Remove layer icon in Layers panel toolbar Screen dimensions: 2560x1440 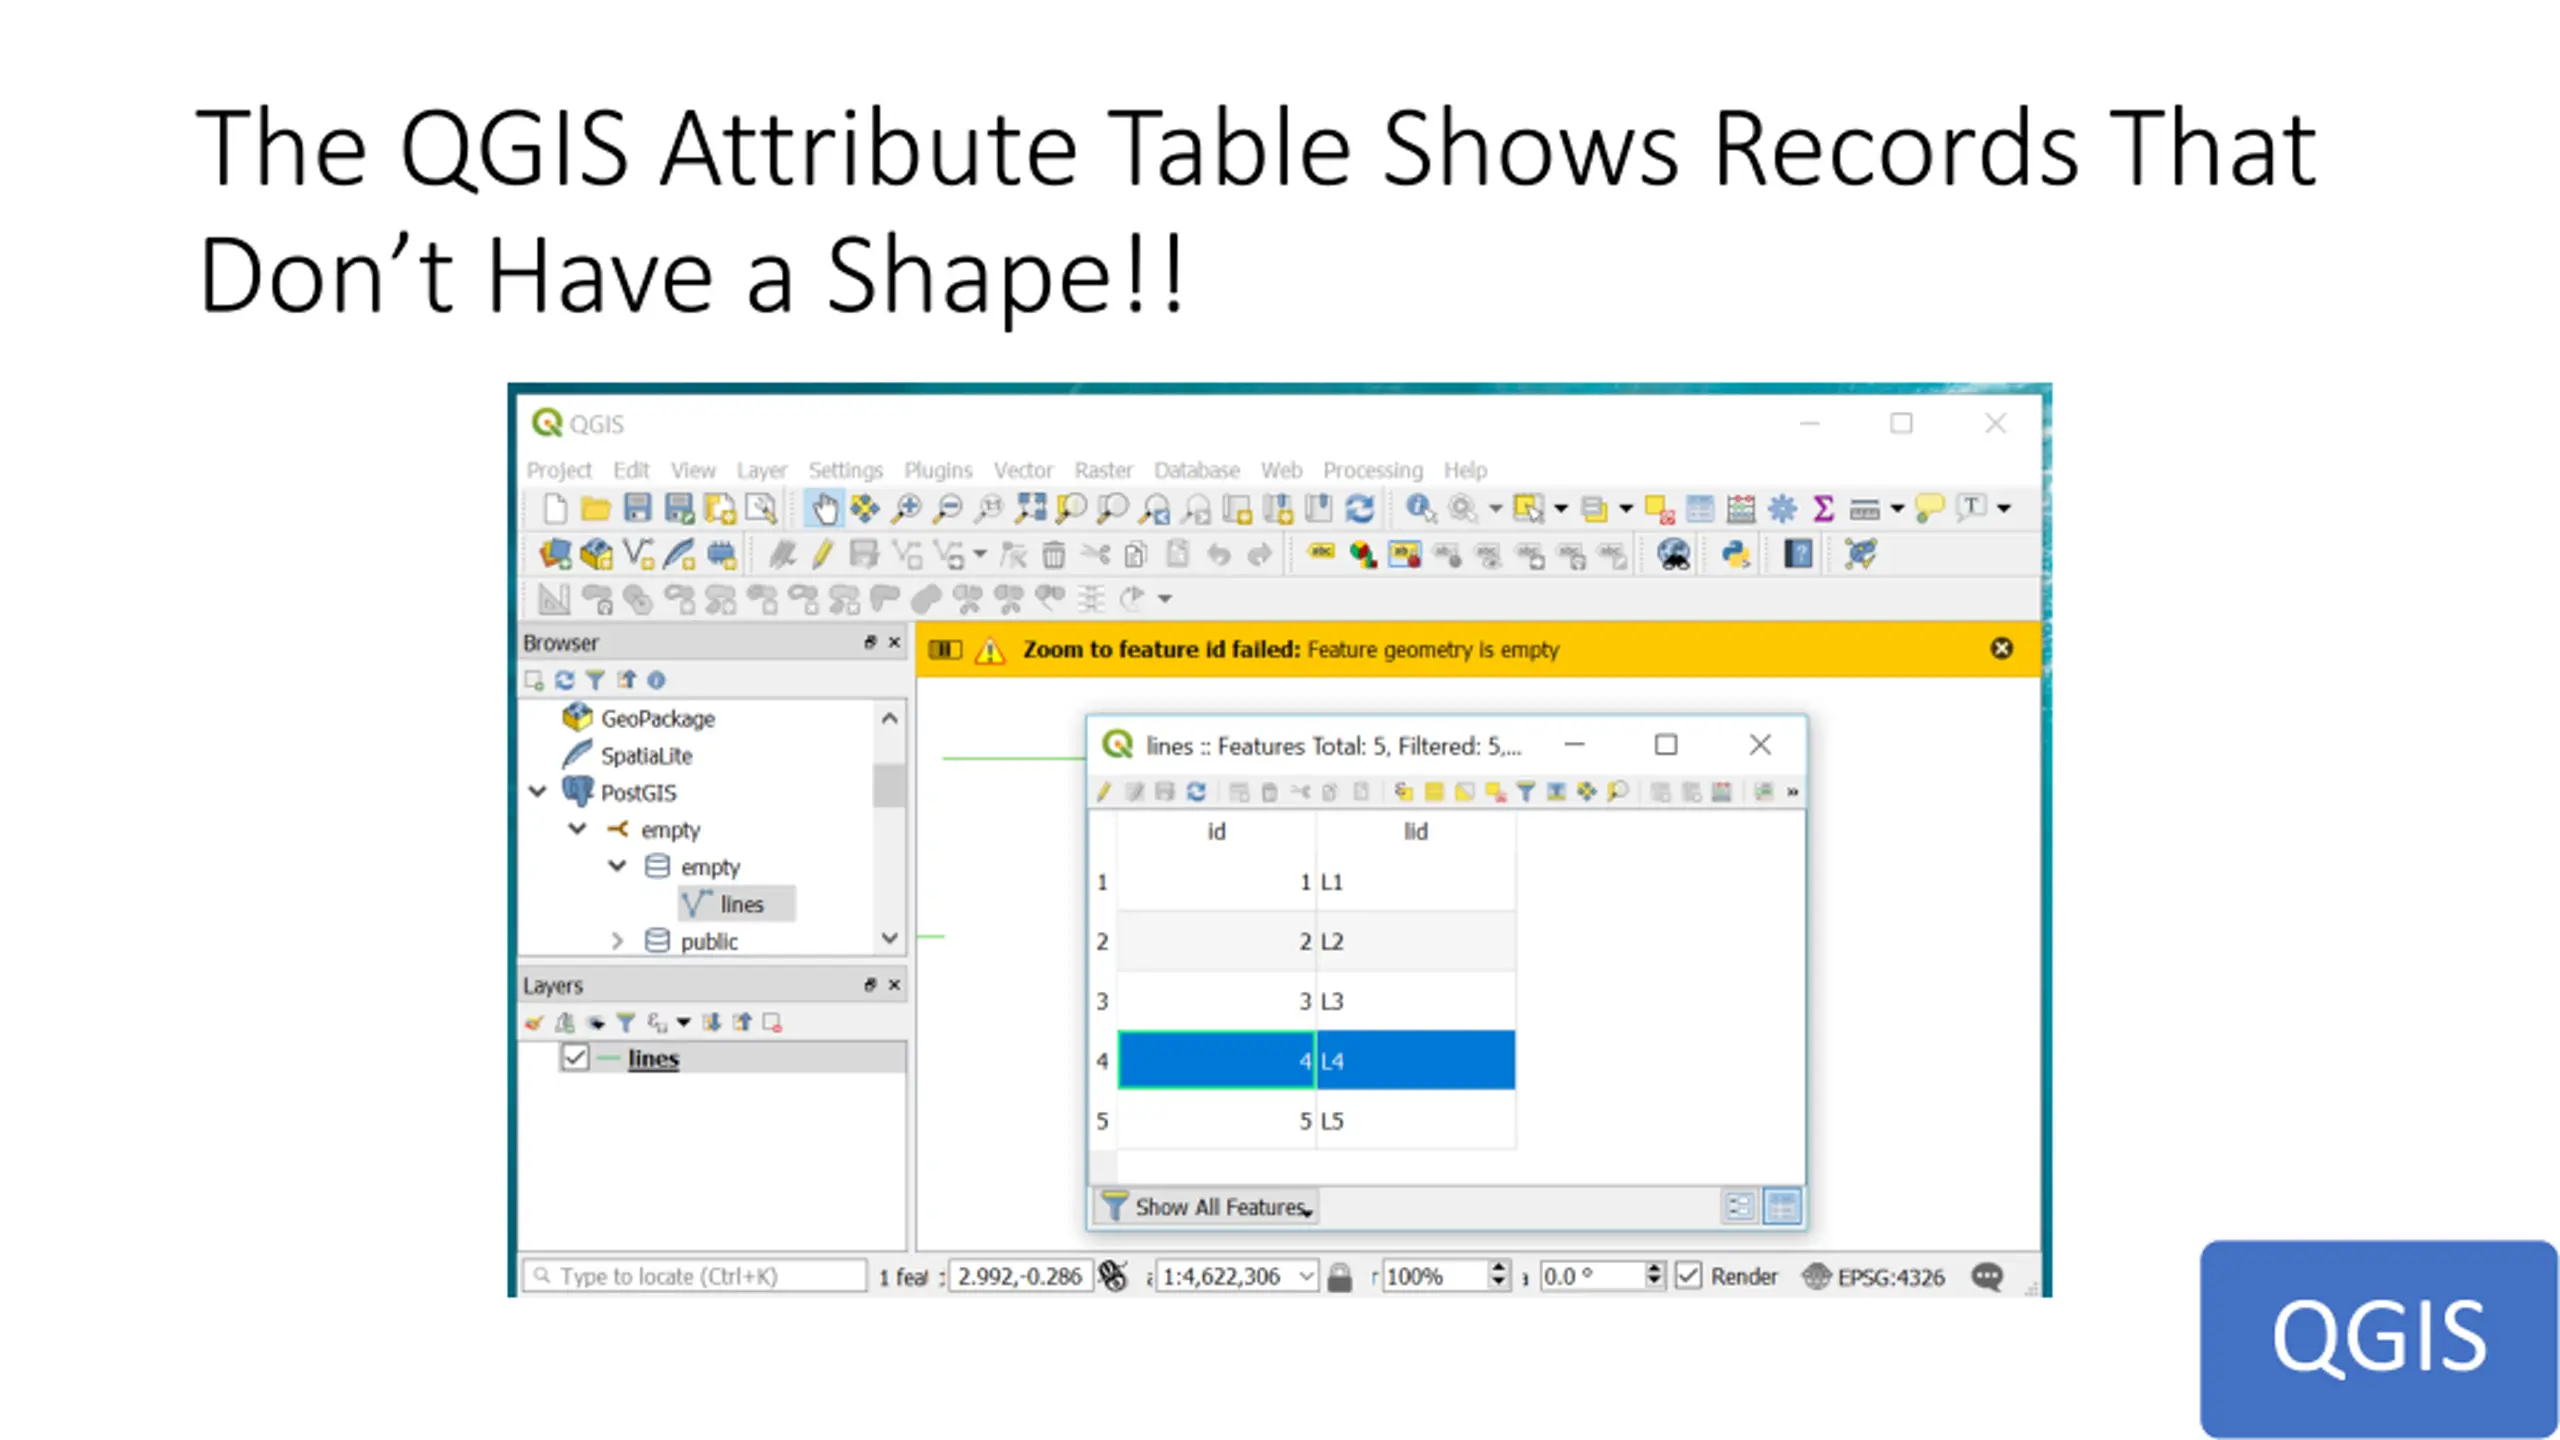[x=772, y=1022]
